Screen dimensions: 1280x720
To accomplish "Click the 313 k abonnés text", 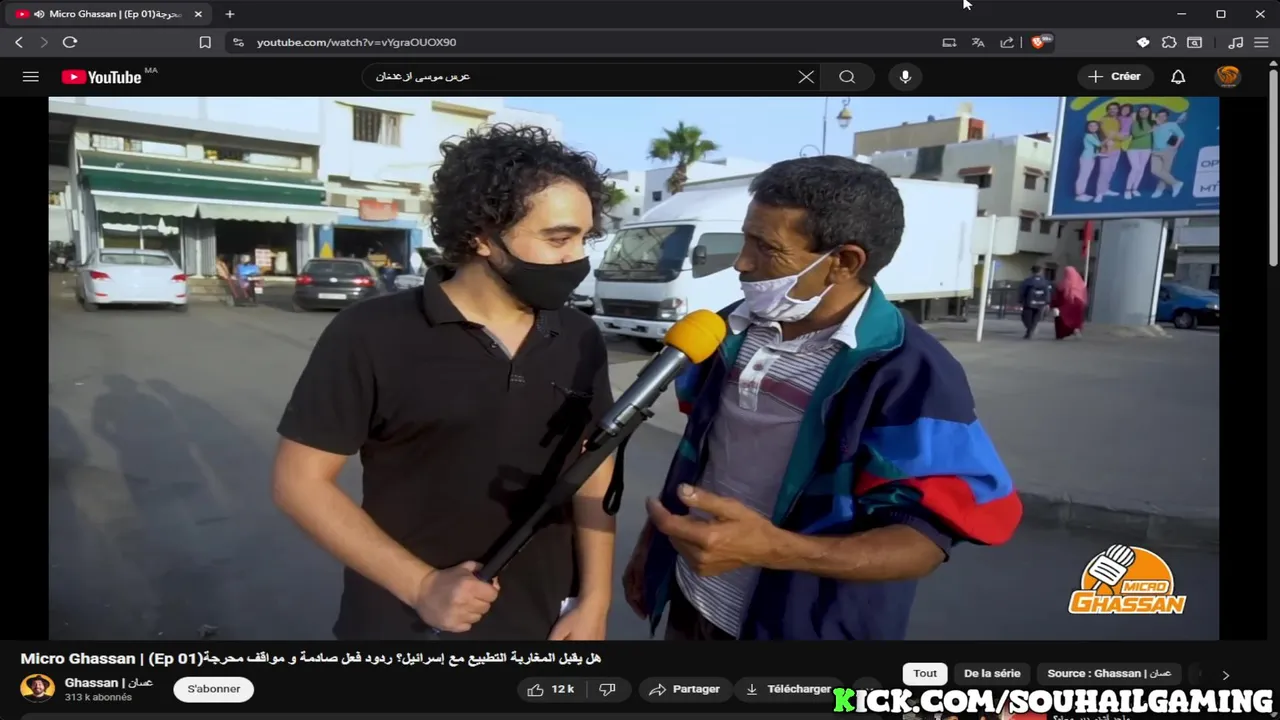I will pyautogui.click(x=98, y=697).
